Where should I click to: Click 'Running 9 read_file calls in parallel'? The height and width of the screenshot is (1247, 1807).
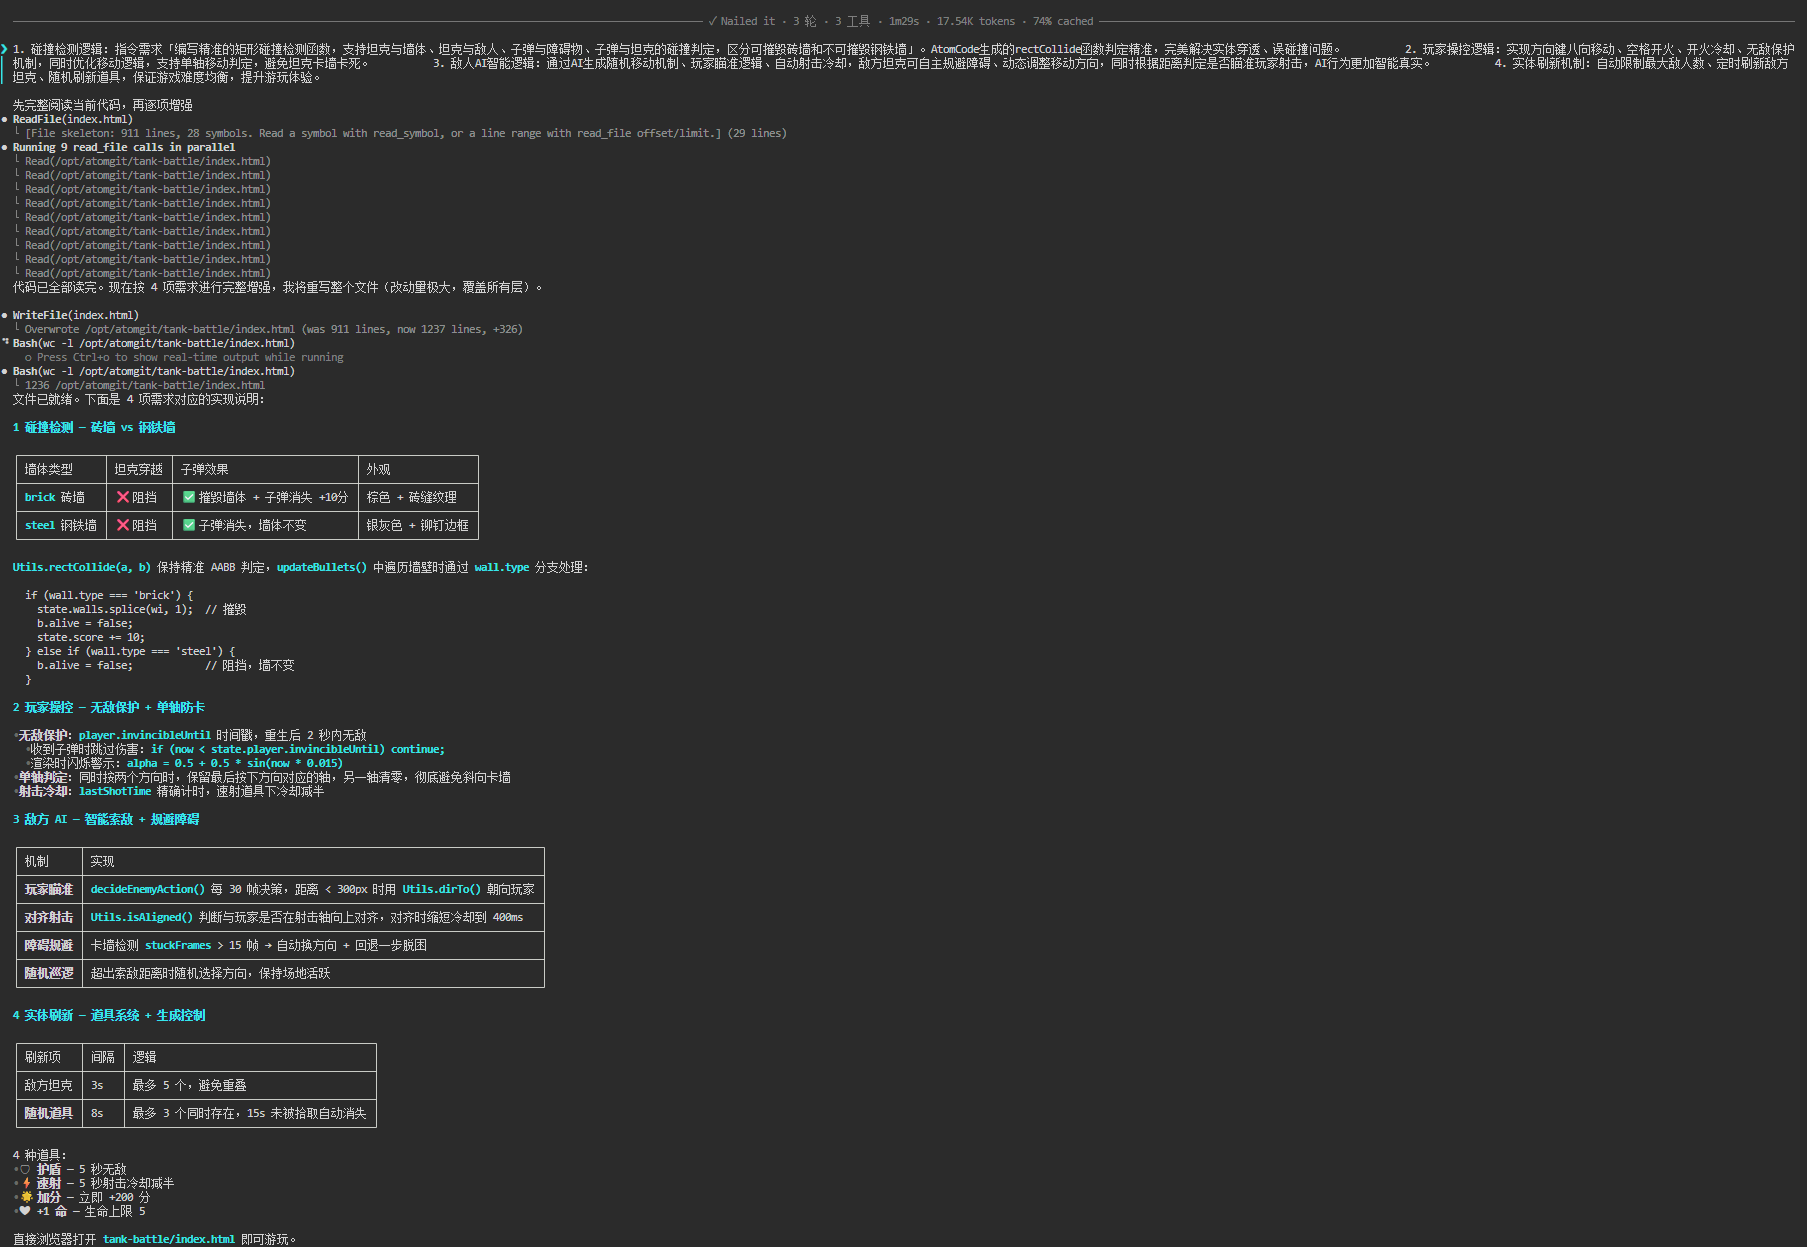point(124,147)
